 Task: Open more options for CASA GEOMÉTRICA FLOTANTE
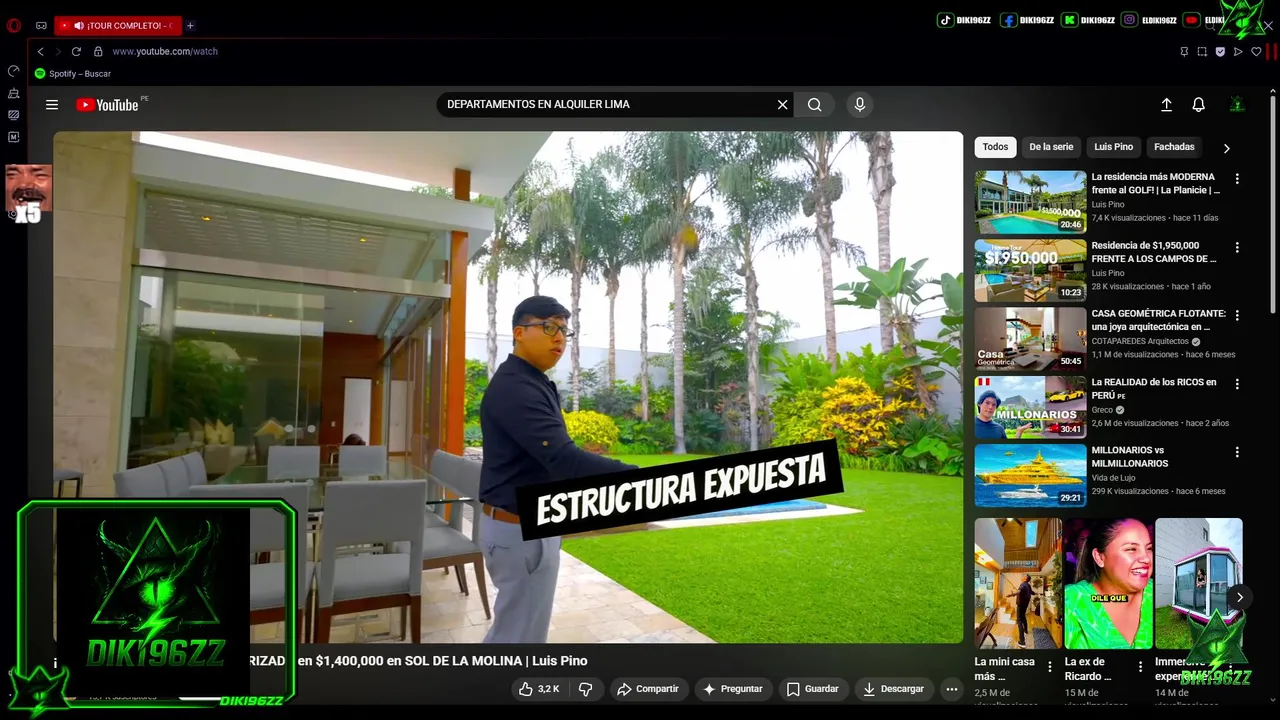coord(1237,315)
